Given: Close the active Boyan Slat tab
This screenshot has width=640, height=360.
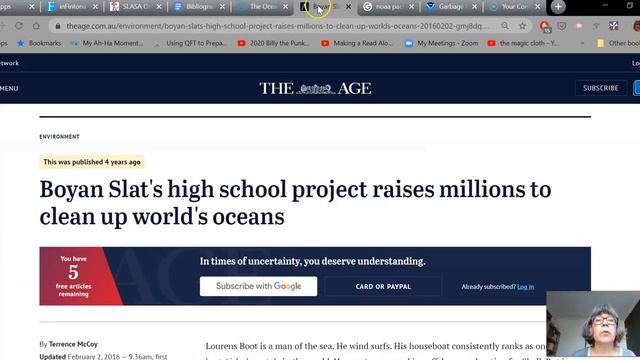Looking at the screenshot, I should [x=348, y=7].
